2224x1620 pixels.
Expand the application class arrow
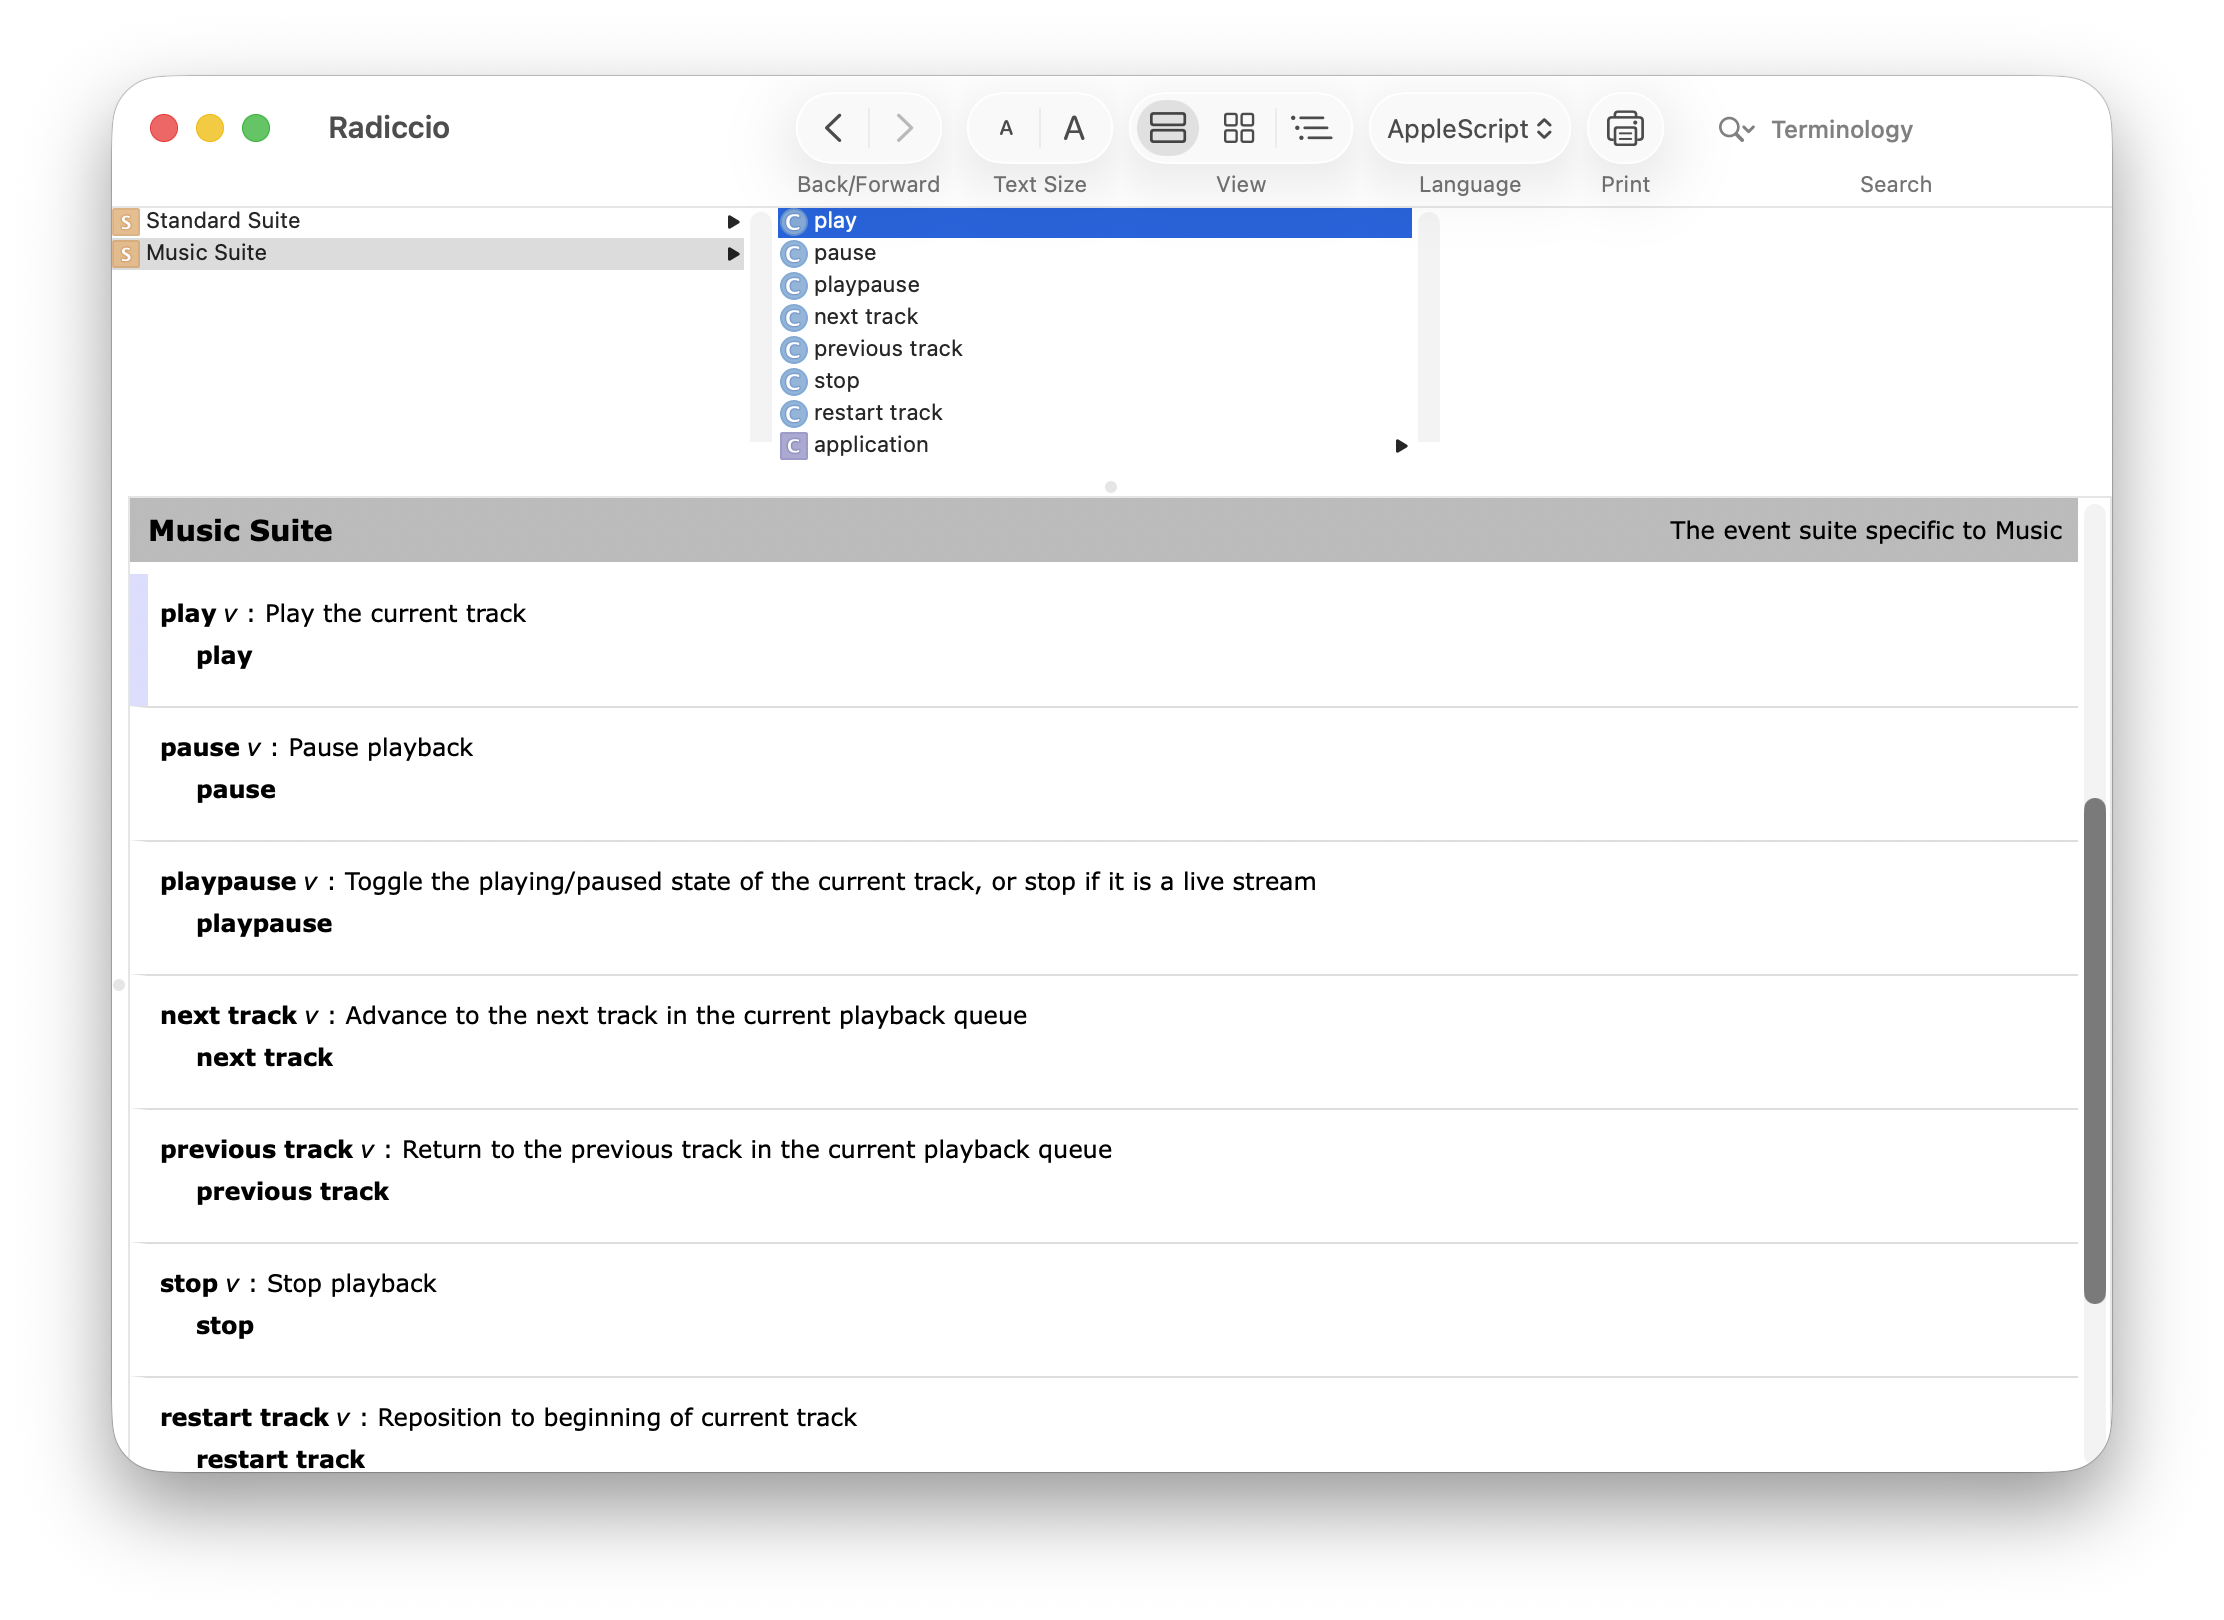[x=1401, y=445]
